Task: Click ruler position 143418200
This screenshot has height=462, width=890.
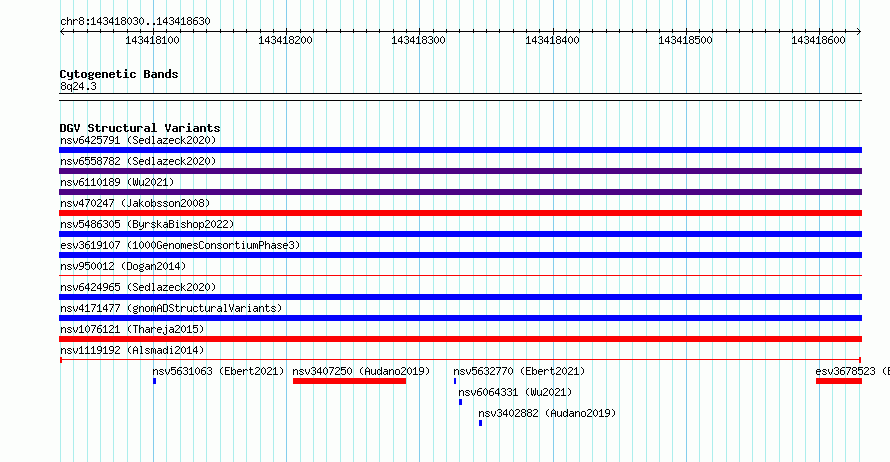Action: click(x=285, y=40)
